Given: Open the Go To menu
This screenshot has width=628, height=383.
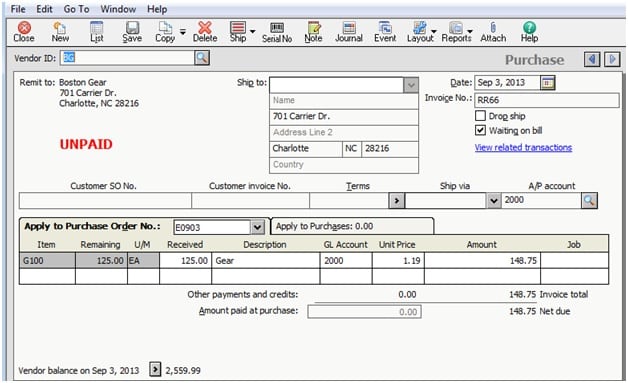Looking at the screenshot, I should [x=76, y=9].
